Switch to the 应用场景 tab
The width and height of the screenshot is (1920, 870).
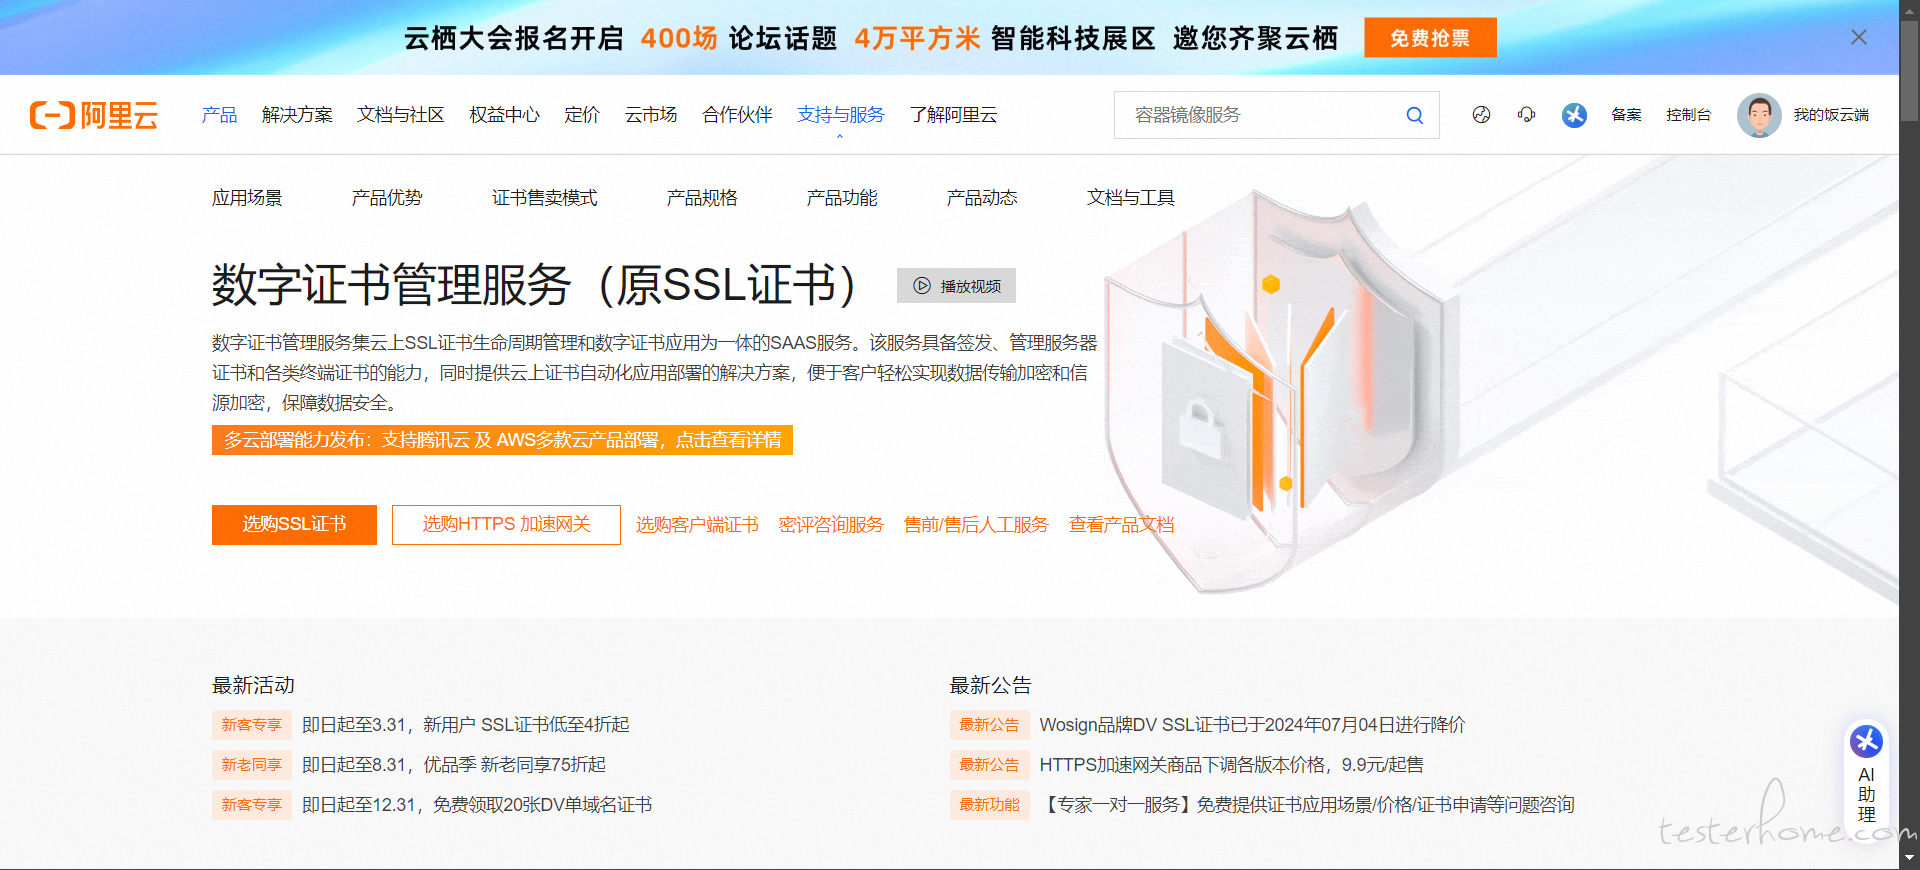[247, 198]
